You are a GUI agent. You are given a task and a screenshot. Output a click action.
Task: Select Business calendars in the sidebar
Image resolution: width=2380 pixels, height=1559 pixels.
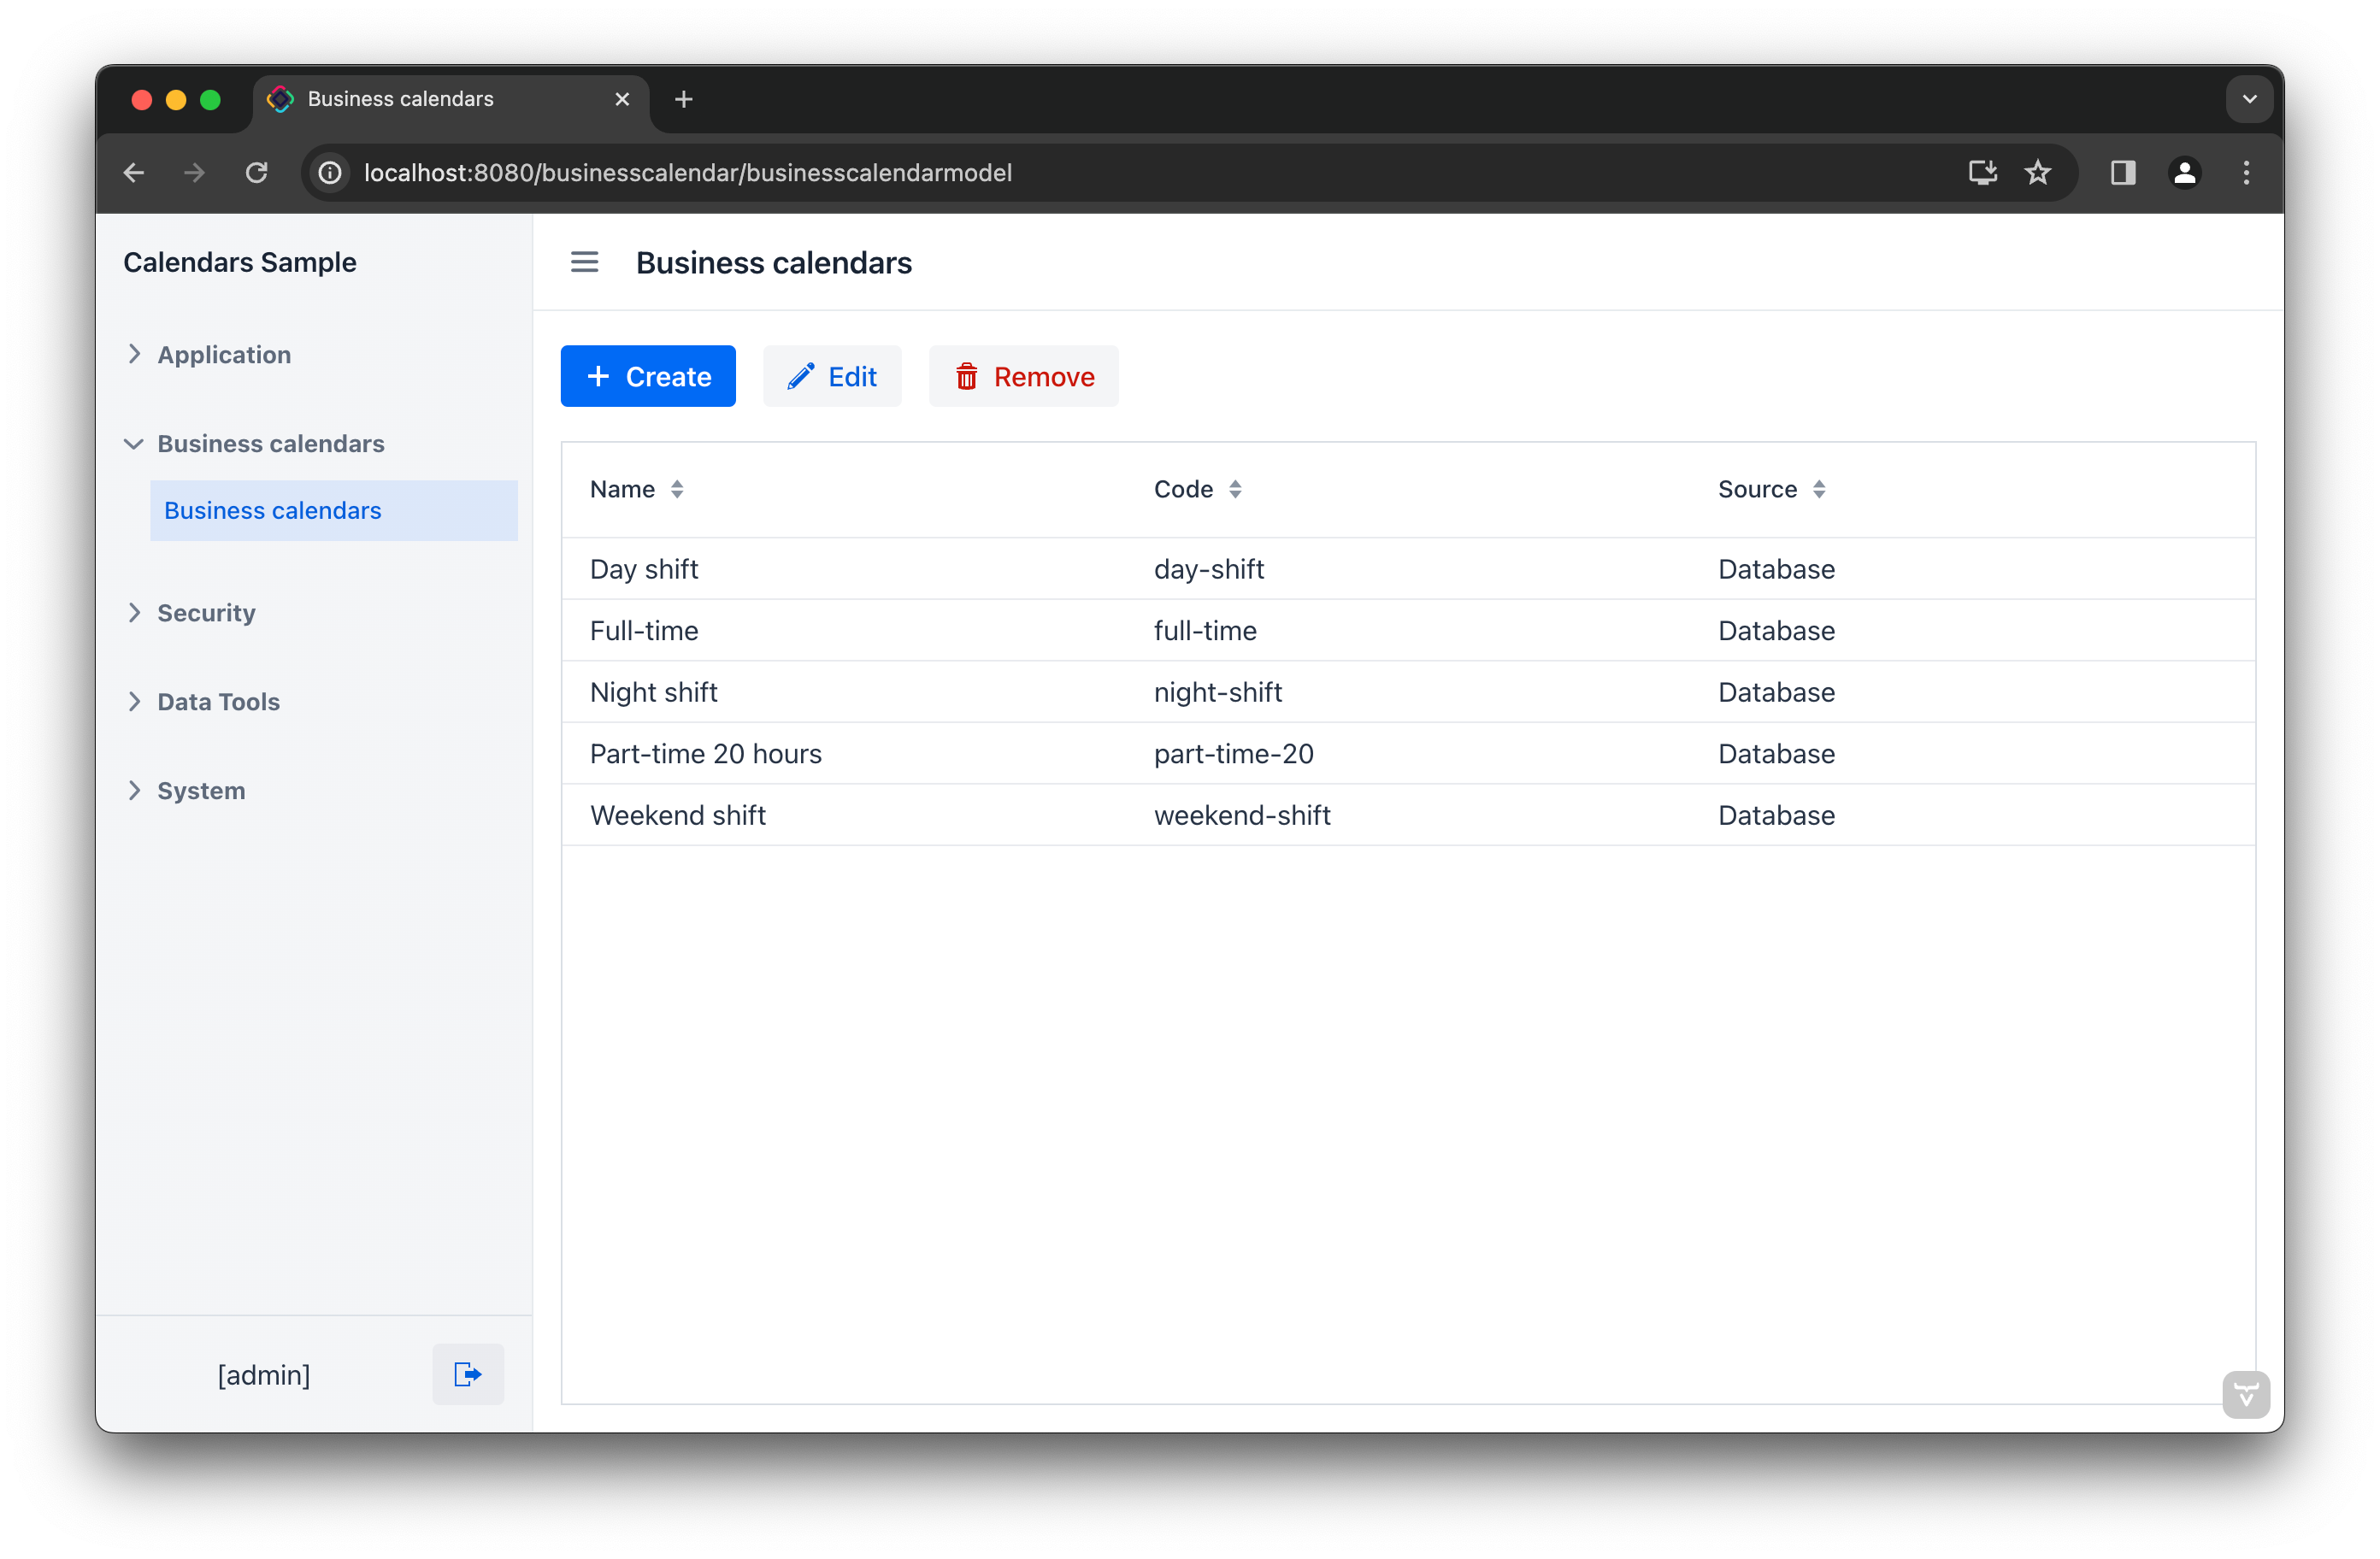pyautogui.click(x=272, y=510)
